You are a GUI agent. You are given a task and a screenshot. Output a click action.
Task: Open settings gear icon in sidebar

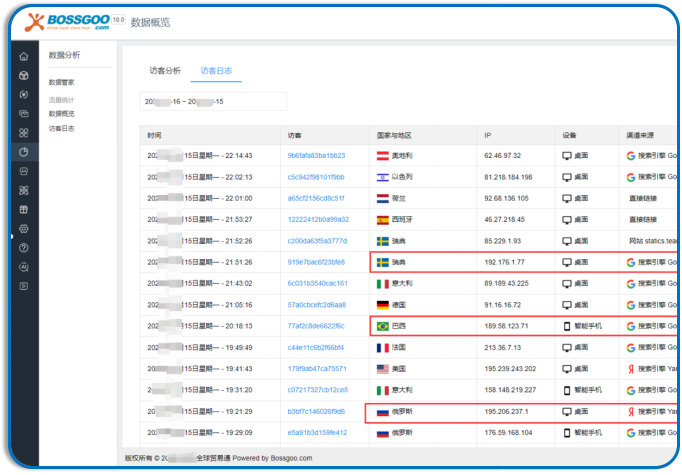[24, 228]
